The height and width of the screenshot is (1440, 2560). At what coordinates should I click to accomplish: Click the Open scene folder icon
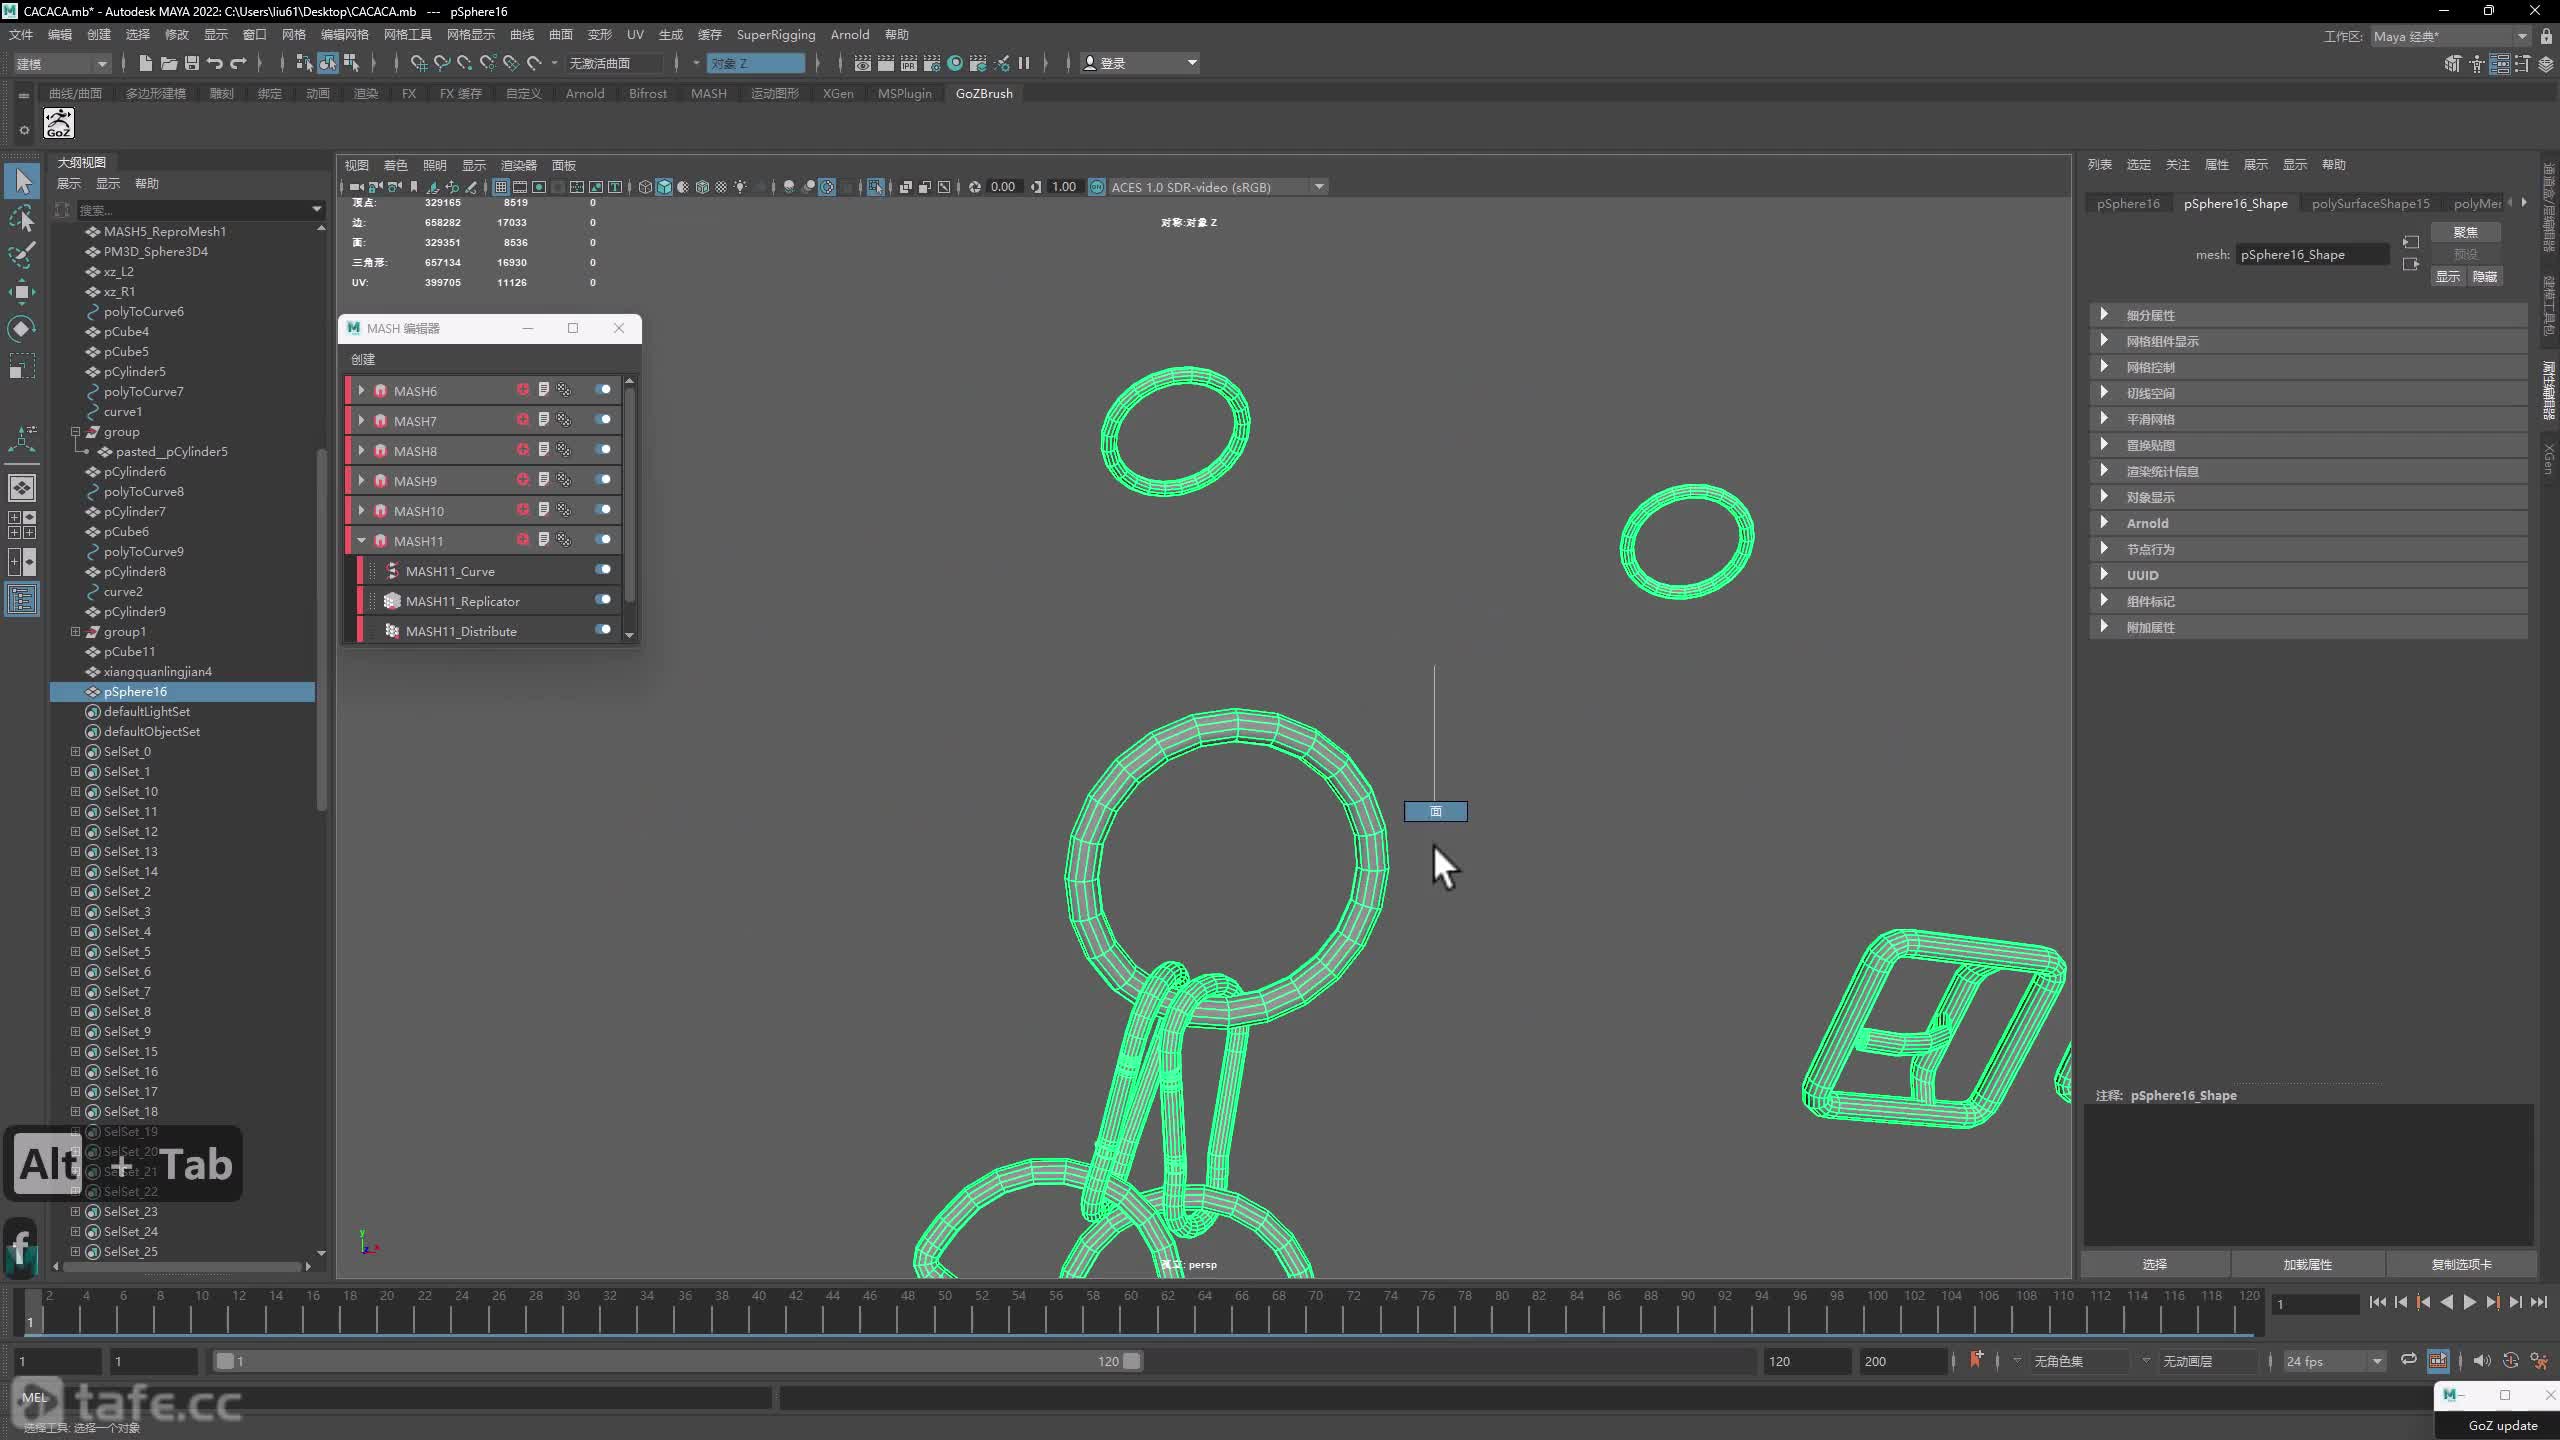(x=168, y=63)
